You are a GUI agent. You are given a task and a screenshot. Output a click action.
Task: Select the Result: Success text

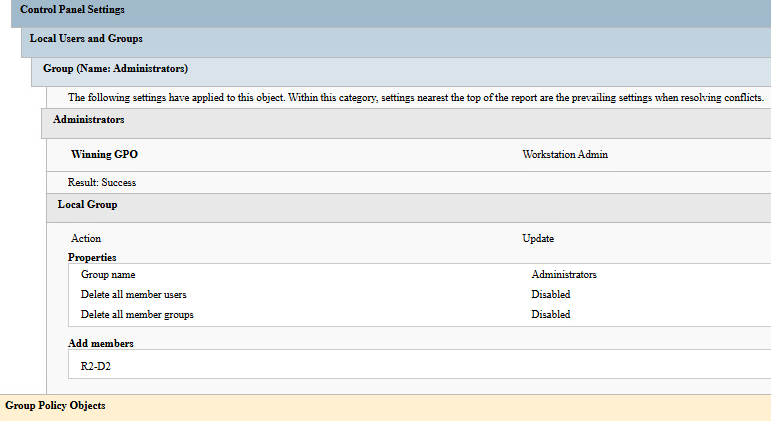pyautogui.click(x=102, y=183)
